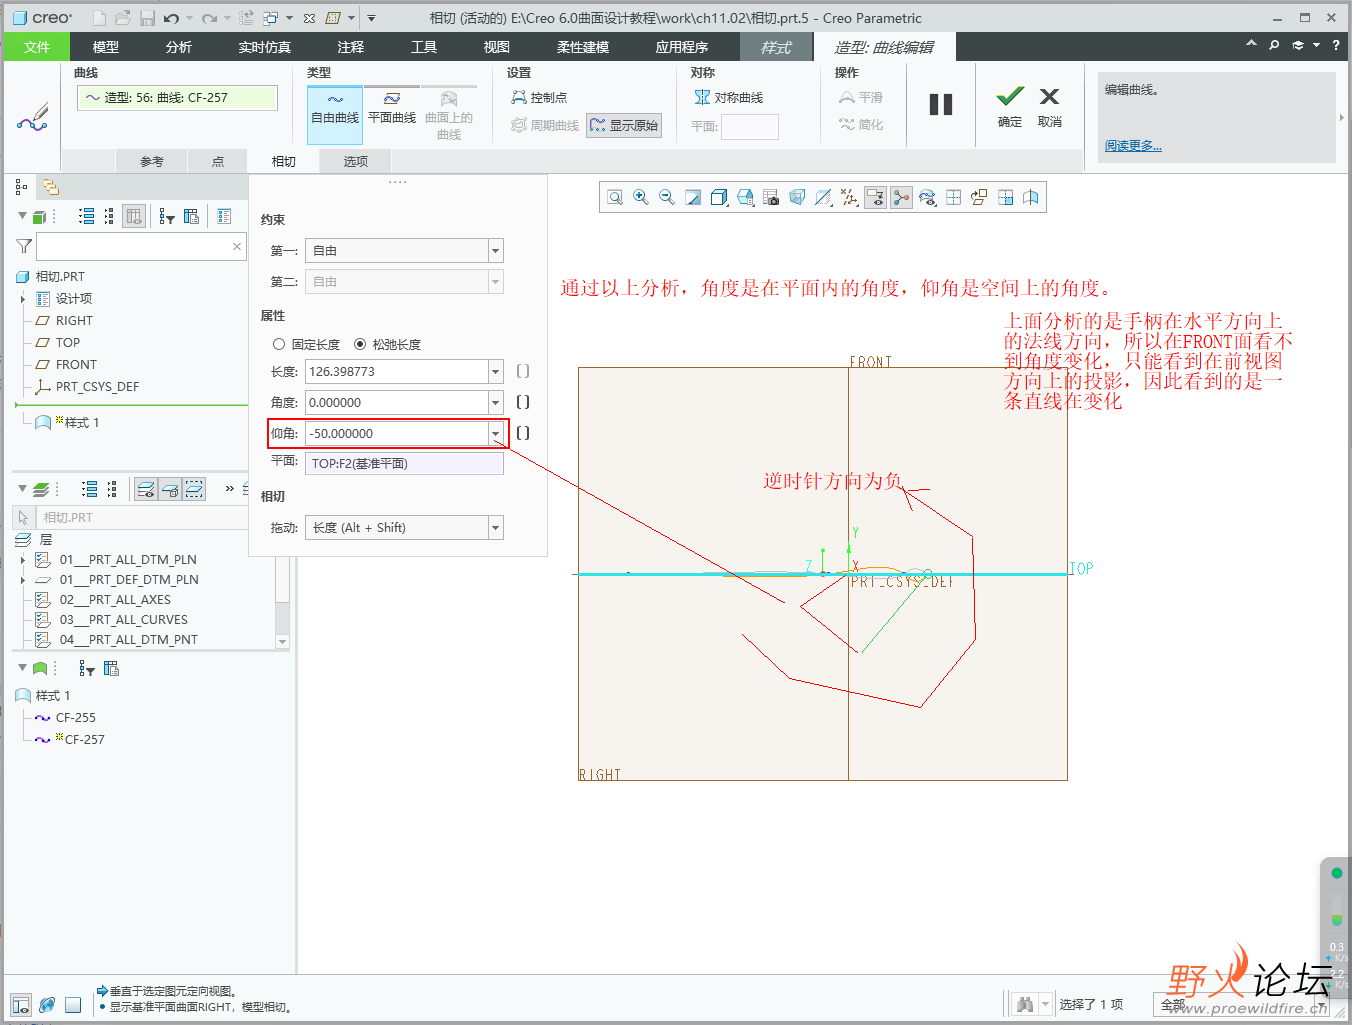This screenshot has width=1352, height=1025.
Task: Open the 相切 panel tab
Action: [x=284, y=161]
